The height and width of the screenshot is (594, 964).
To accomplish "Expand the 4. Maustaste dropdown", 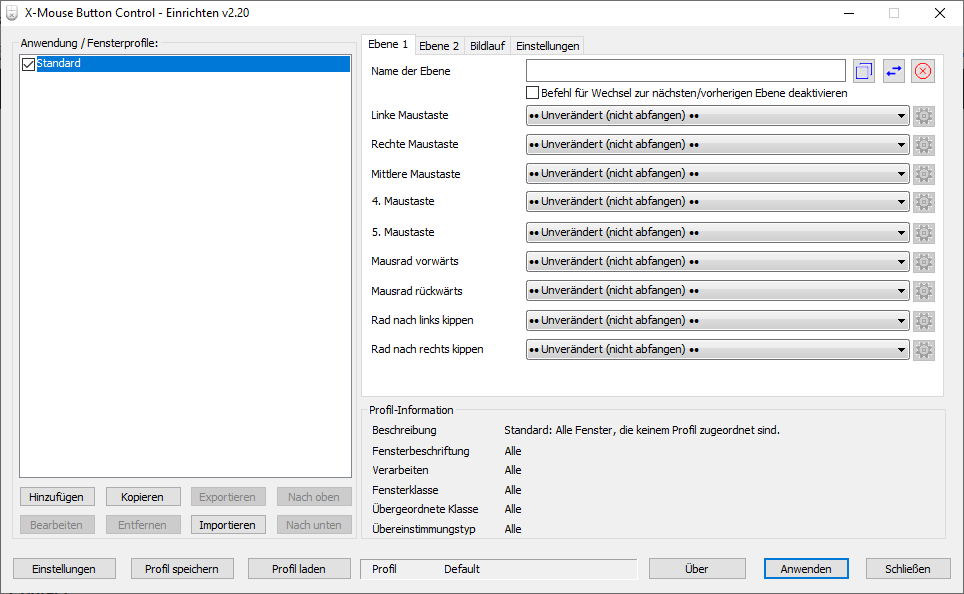I will [x=717, y=202].
